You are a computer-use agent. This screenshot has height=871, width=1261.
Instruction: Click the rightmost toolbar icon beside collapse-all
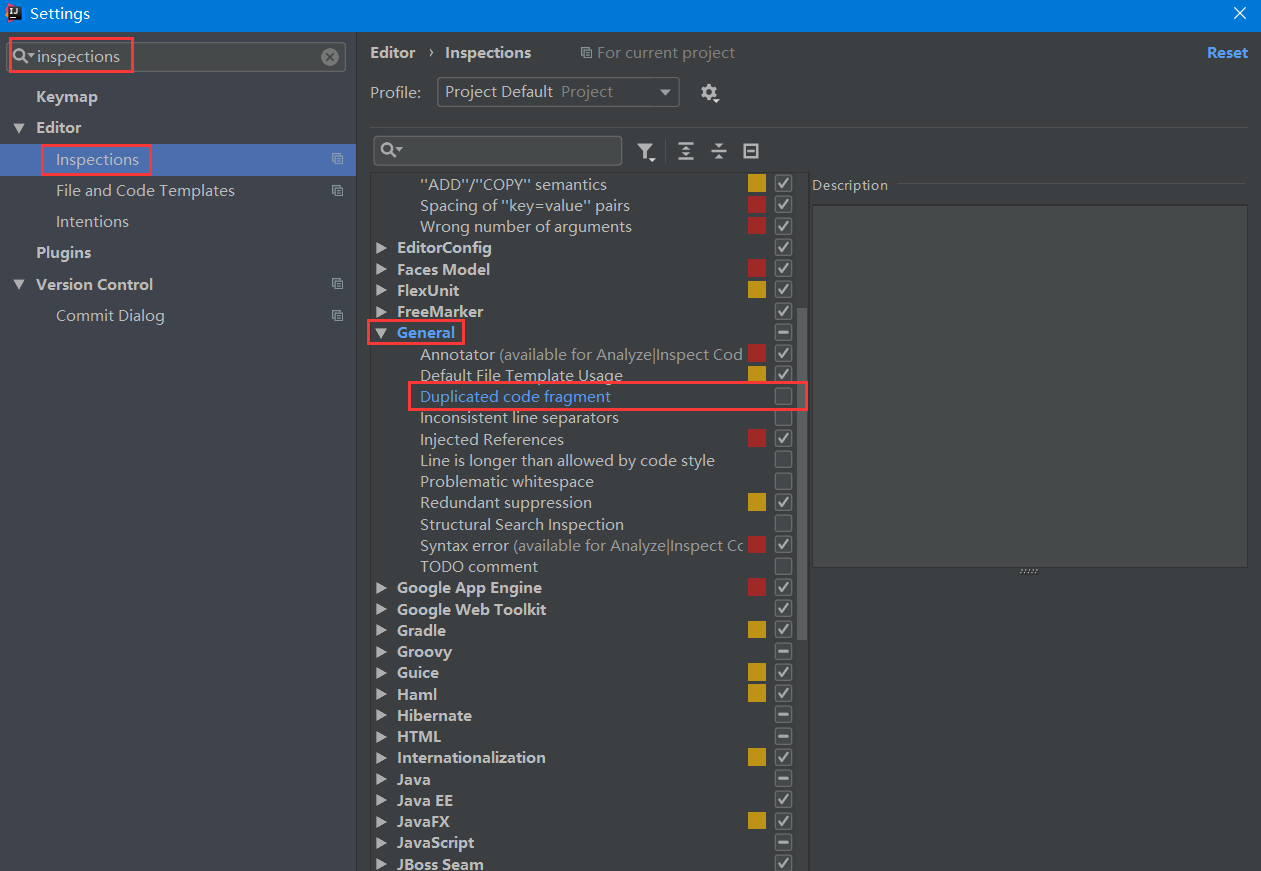click(x=751, y=150)
